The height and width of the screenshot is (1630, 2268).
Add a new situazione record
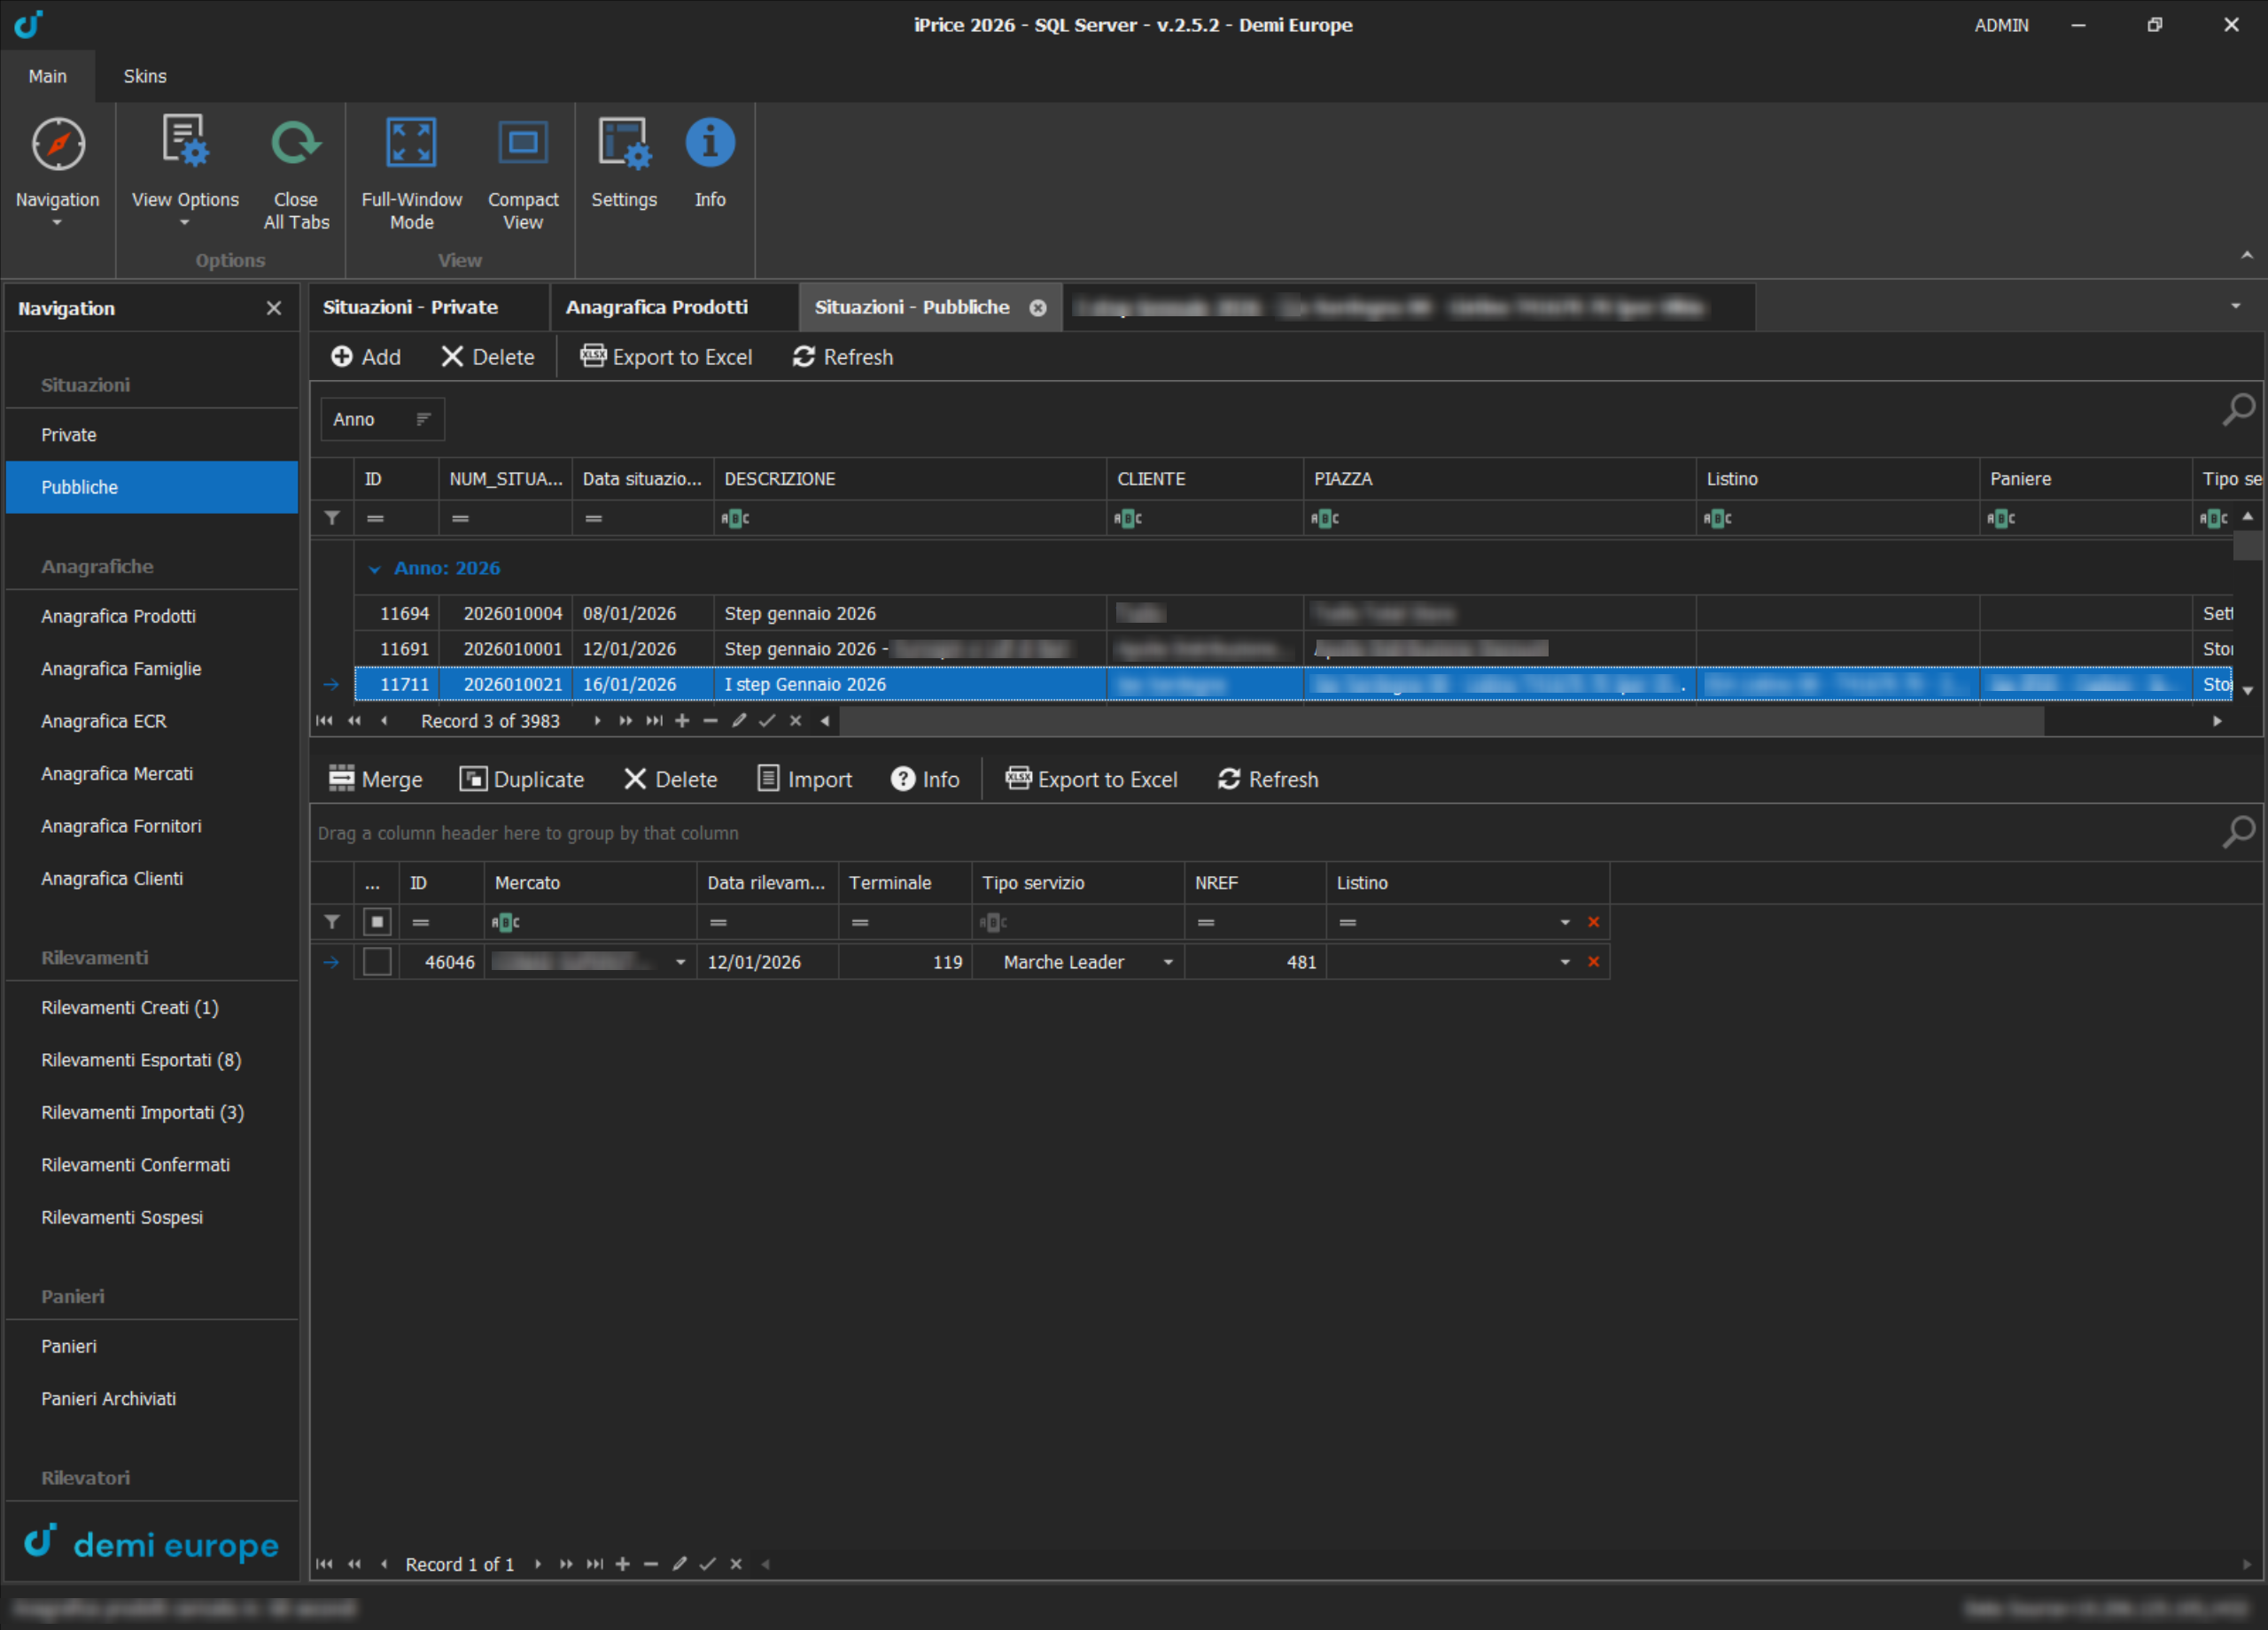[x=366, y=357]
